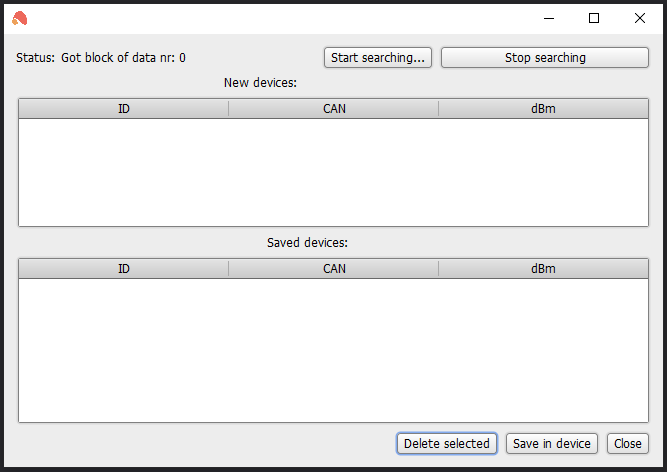Click empty area of New devices table
This screenshot has width=667, height=472.
[x=334, y=172]
